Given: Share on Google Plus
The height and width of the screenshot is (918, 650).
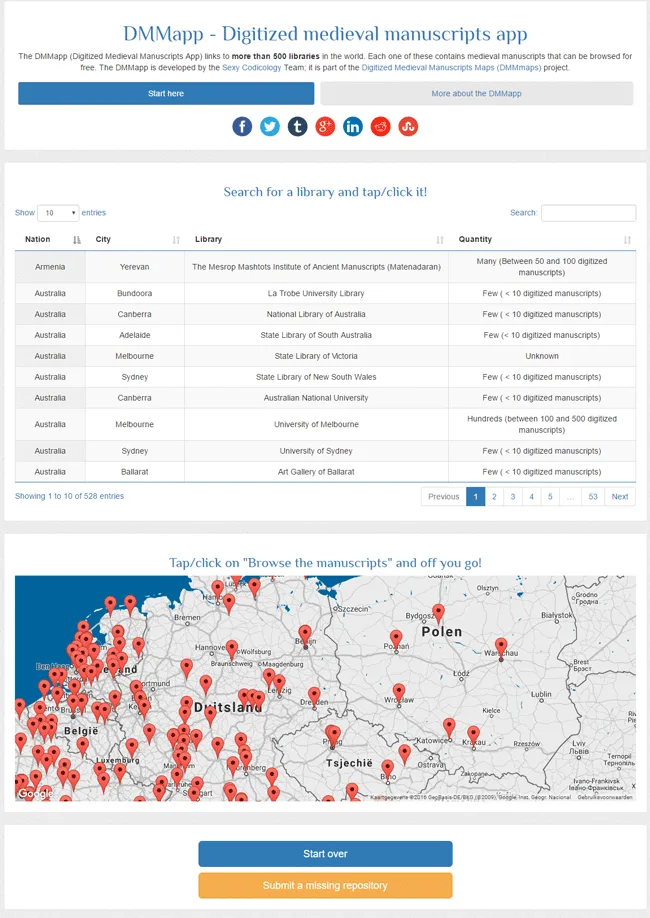Looking at the screenshot, I should [x=325, y=126].
